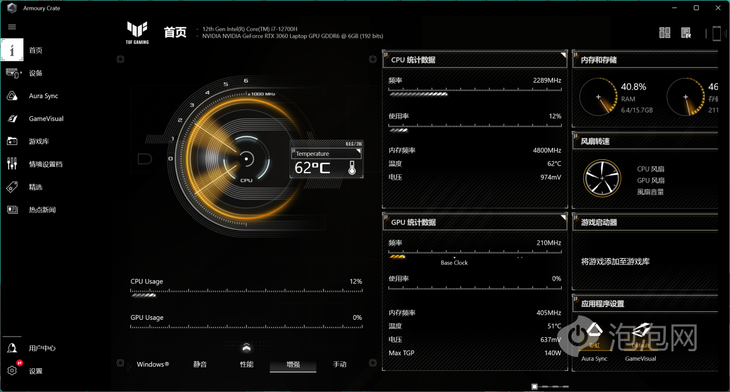Click the CPU 风扇 label
Image resolution: width=730 pixels, height=392 pixels.
point(651,169)
